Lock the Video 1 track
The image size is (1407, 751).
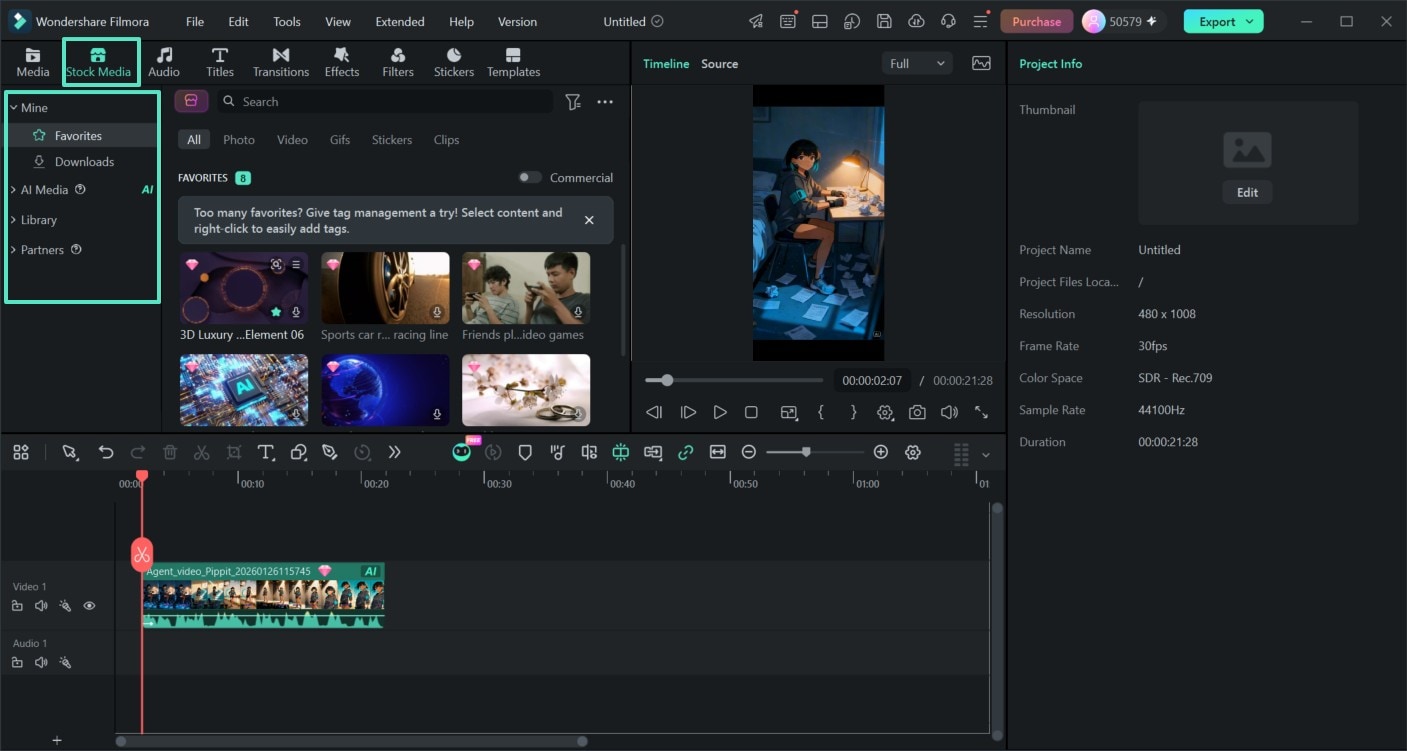coord(17,605)
